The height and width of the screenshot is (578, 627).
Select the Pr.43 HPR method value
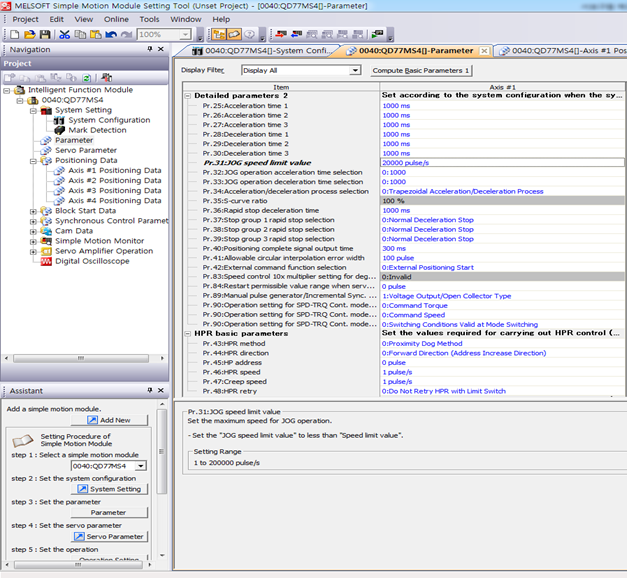point(502,344)
